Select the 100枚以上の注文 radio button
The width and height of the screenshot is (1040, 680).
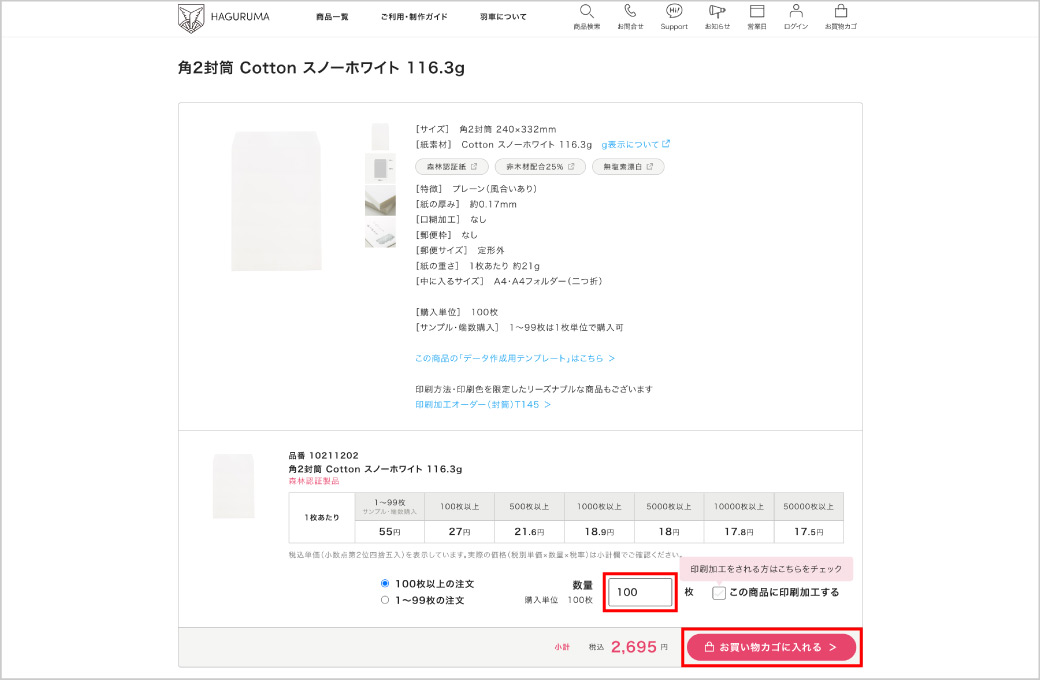point(385,583)
